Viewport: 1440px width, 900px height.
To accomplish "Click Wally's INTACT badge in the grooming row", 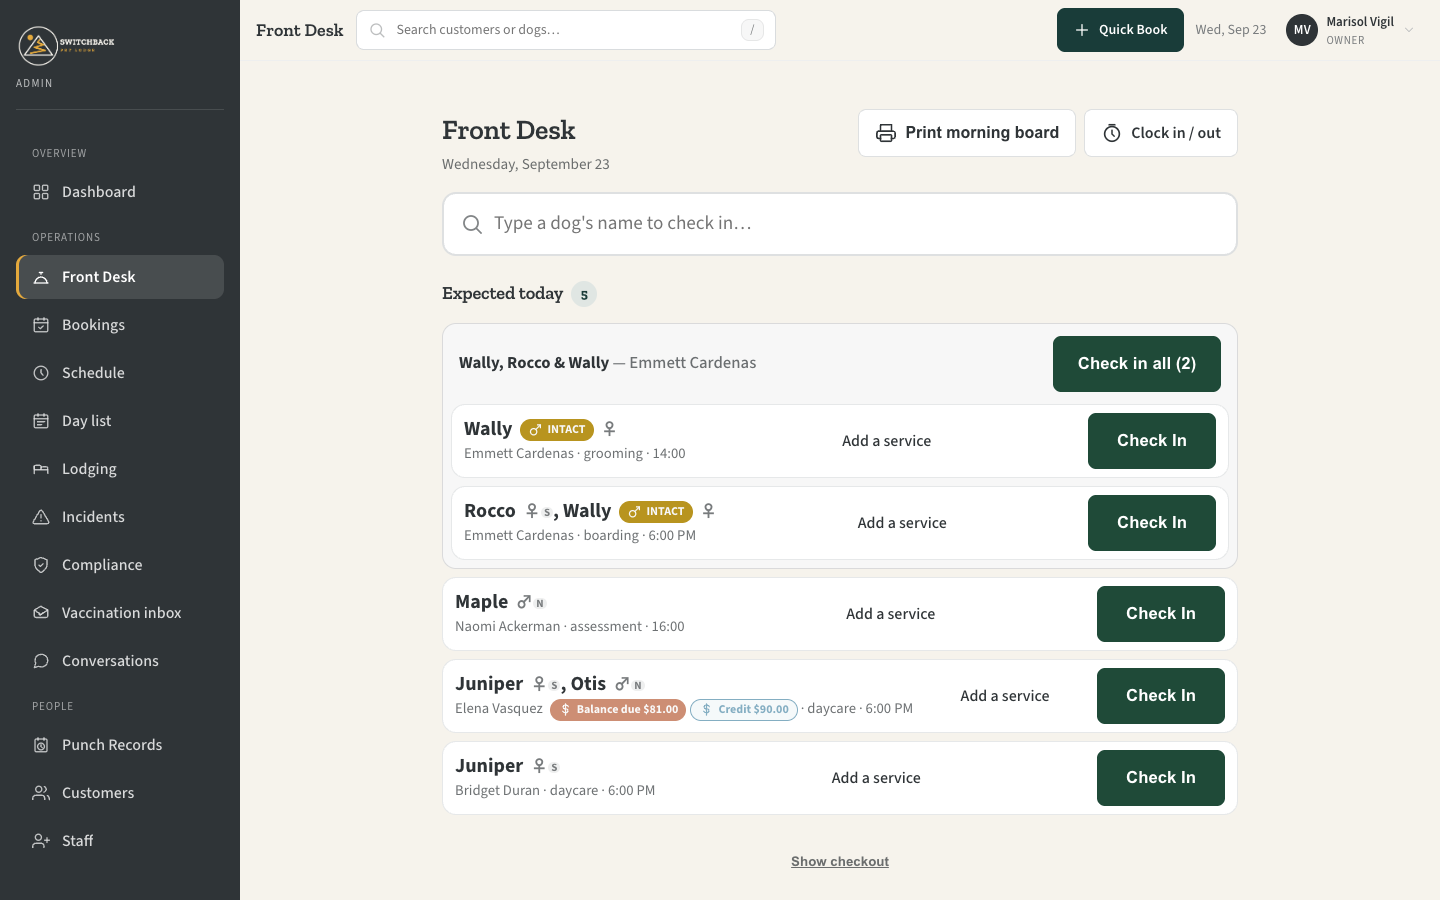I will click(557, 430).
